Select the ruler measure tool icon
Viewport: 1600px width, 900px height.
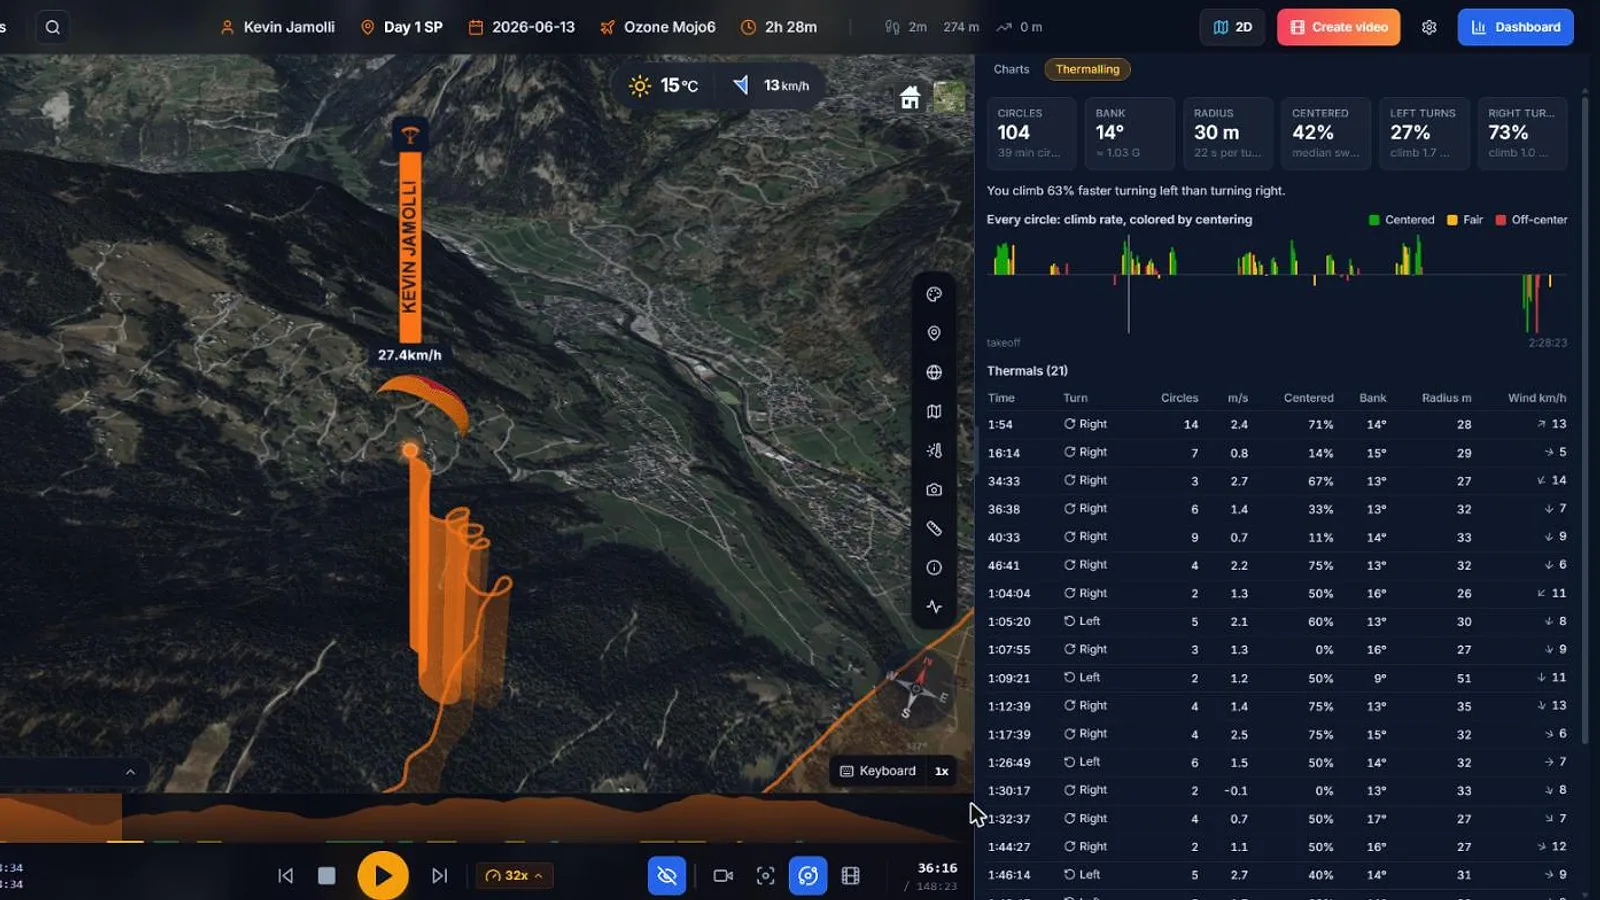(934, 528)
